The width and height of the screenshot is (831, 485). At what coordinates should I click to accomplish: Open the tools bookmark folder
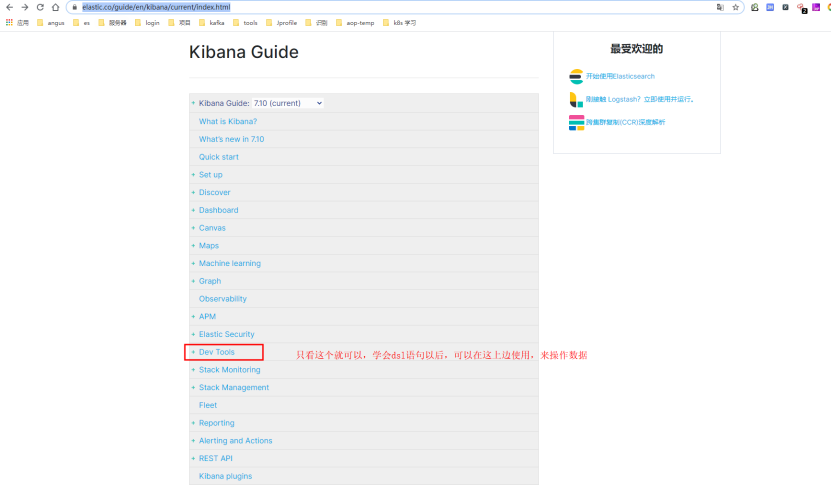pyautogui.click(x=245, y=23)
